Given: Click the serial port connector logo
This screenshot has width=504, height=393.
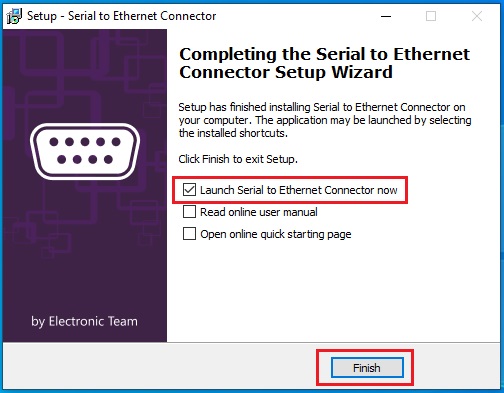Looking at the screenshot, I should pos(85,151).
